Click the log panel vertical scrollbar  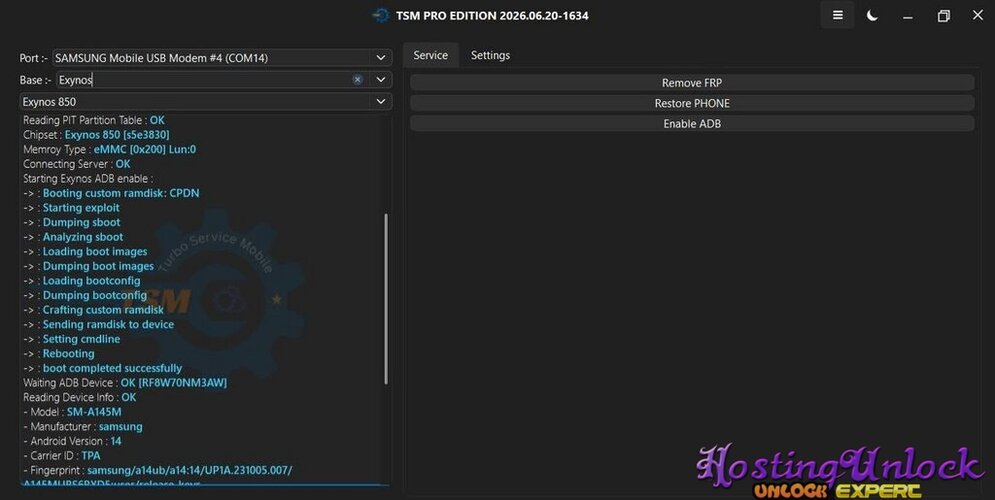[x=386, y=298]
